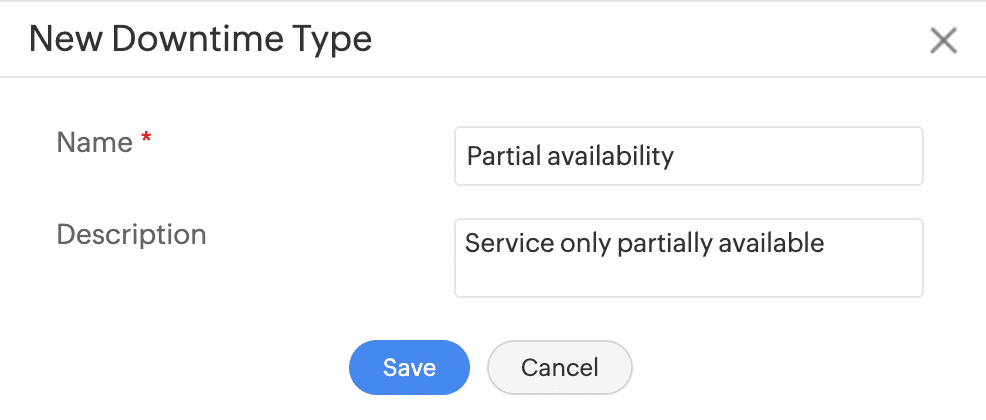Click the word "availability" in Name field
986x420 pixels.
(x=610, y=156)
